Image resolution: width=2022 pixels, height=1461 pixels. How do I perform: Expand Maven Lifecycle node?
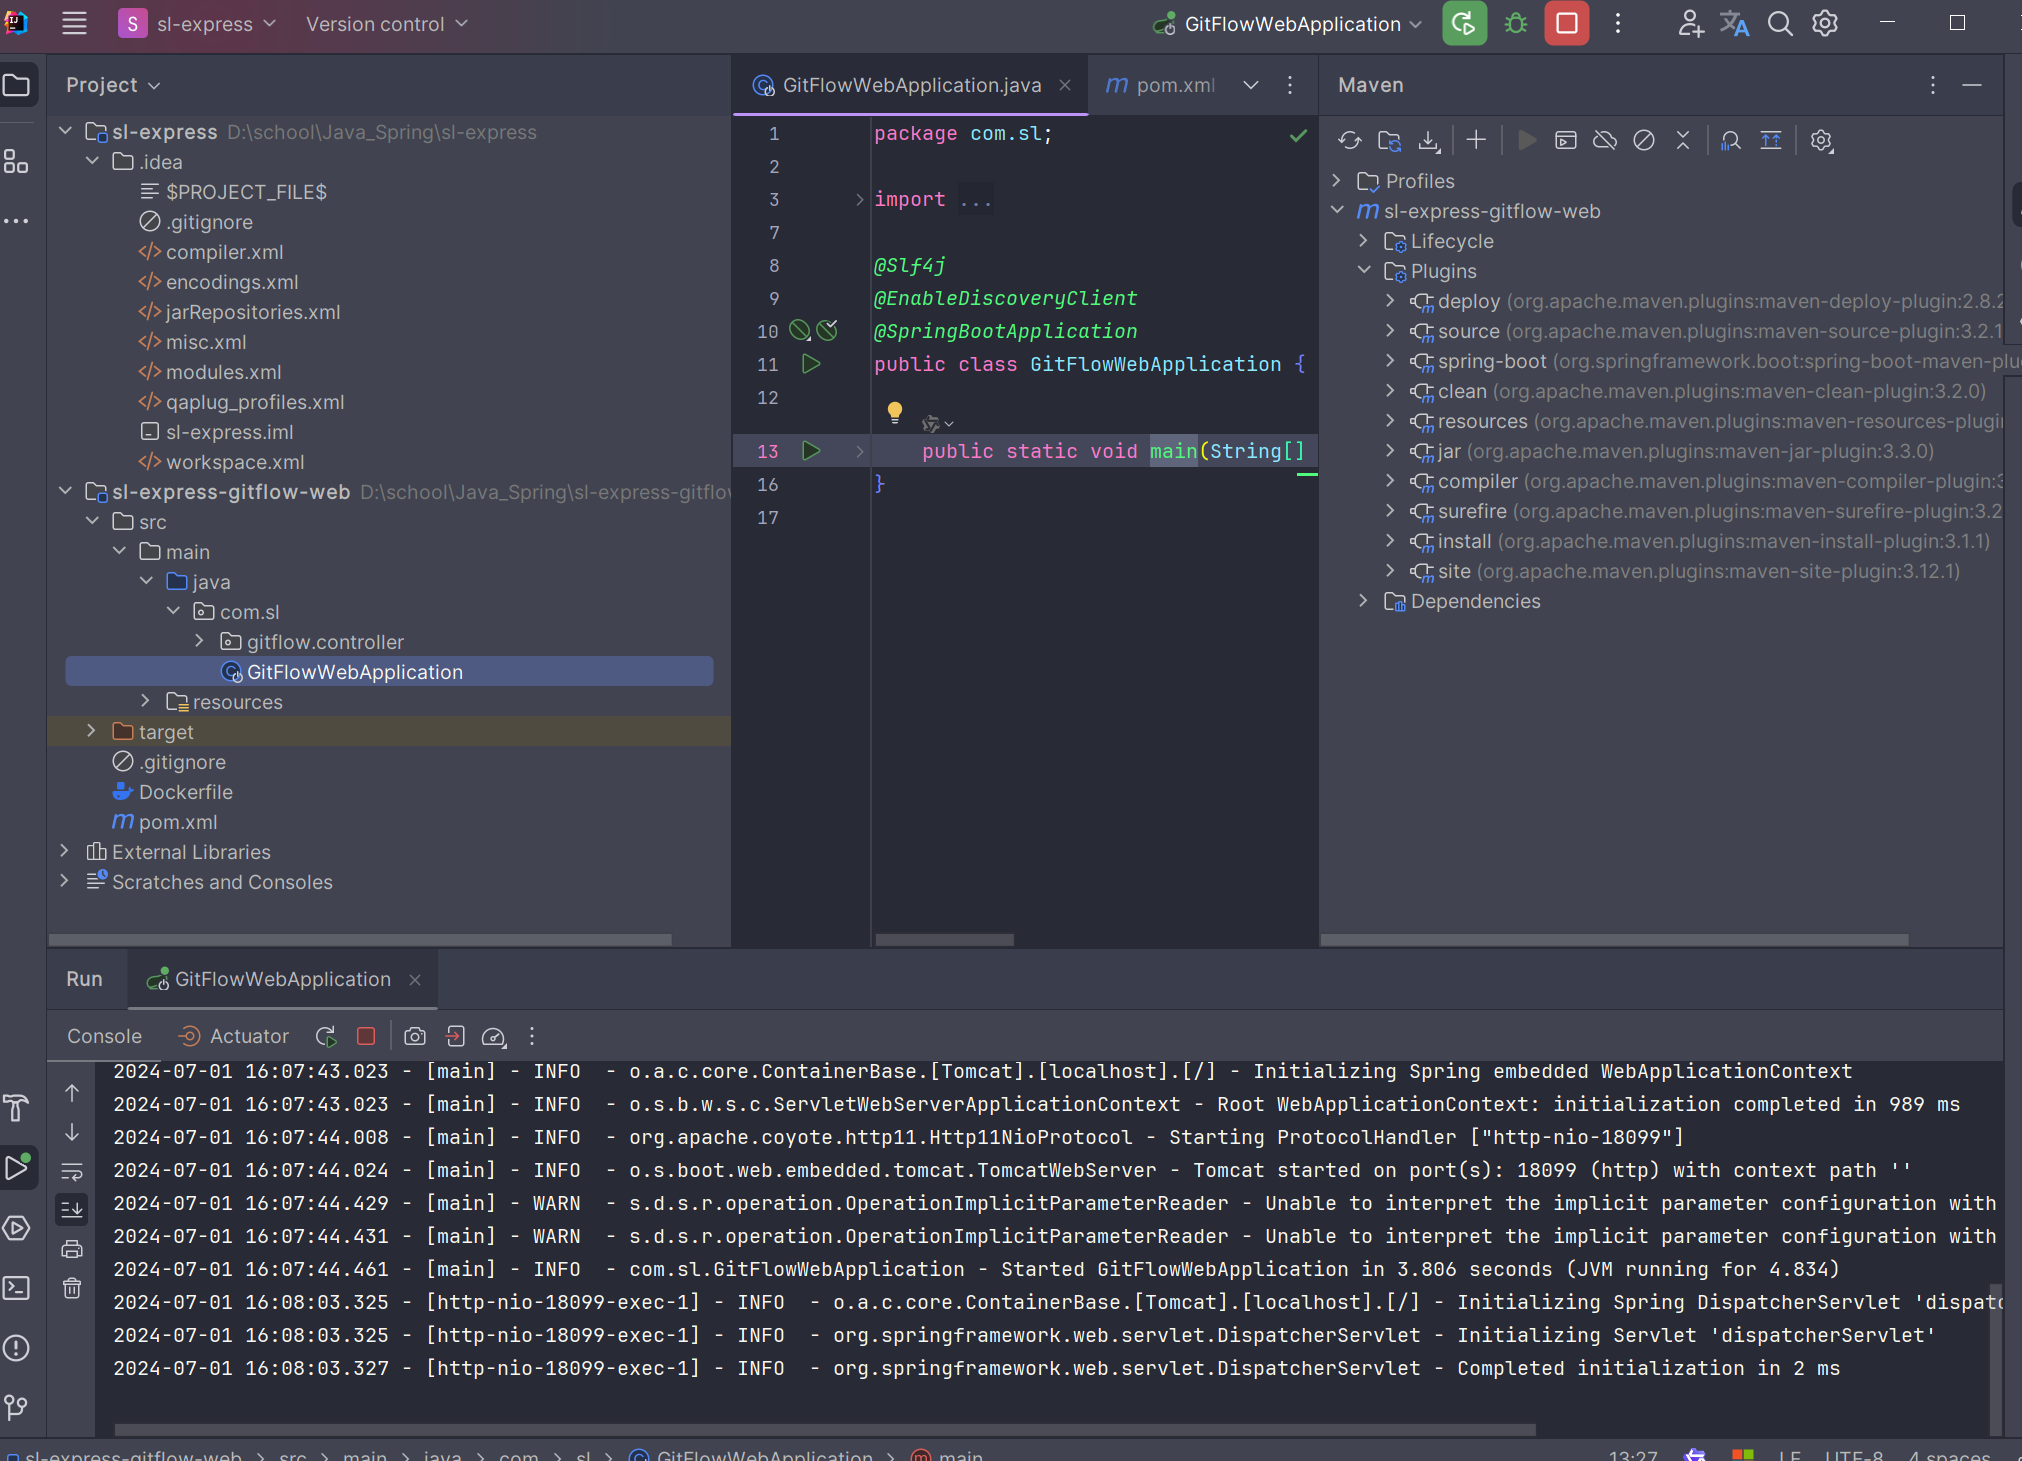pos(1364,241)
